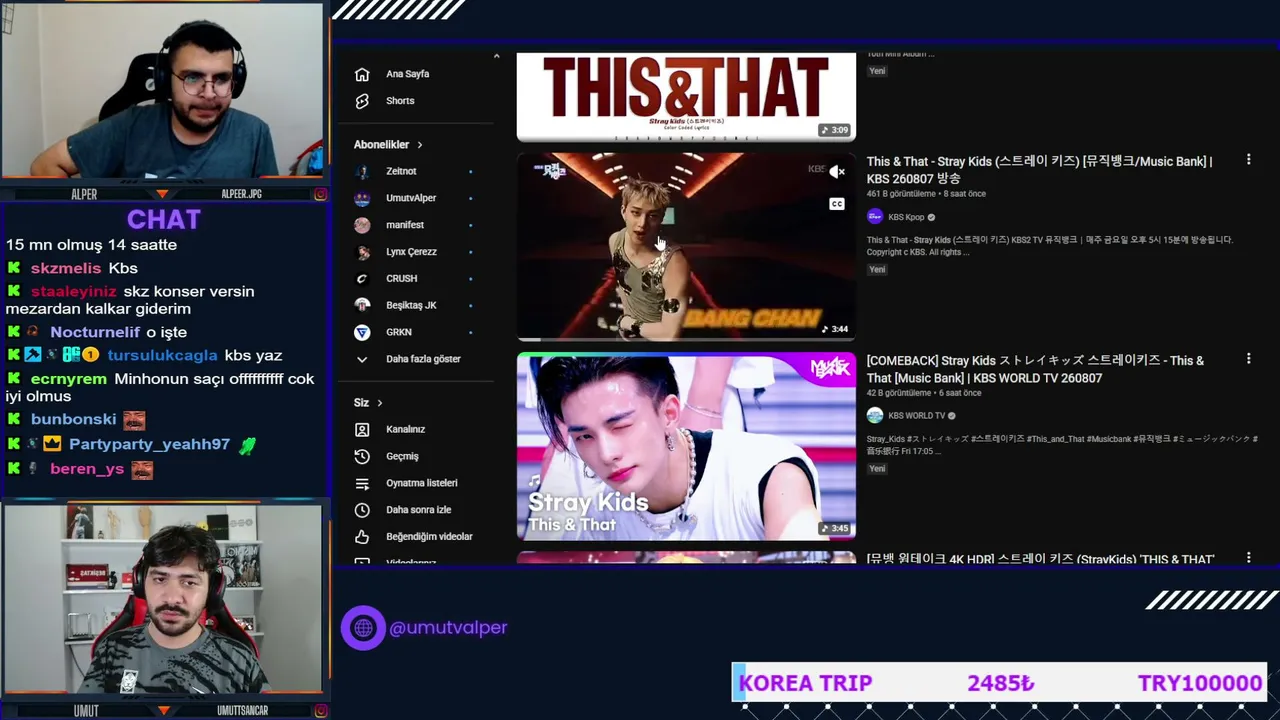The width and height of the screenshot is (1280, 720).
Task: Open the CRUSH channel avatar
Action: point(362,279)
